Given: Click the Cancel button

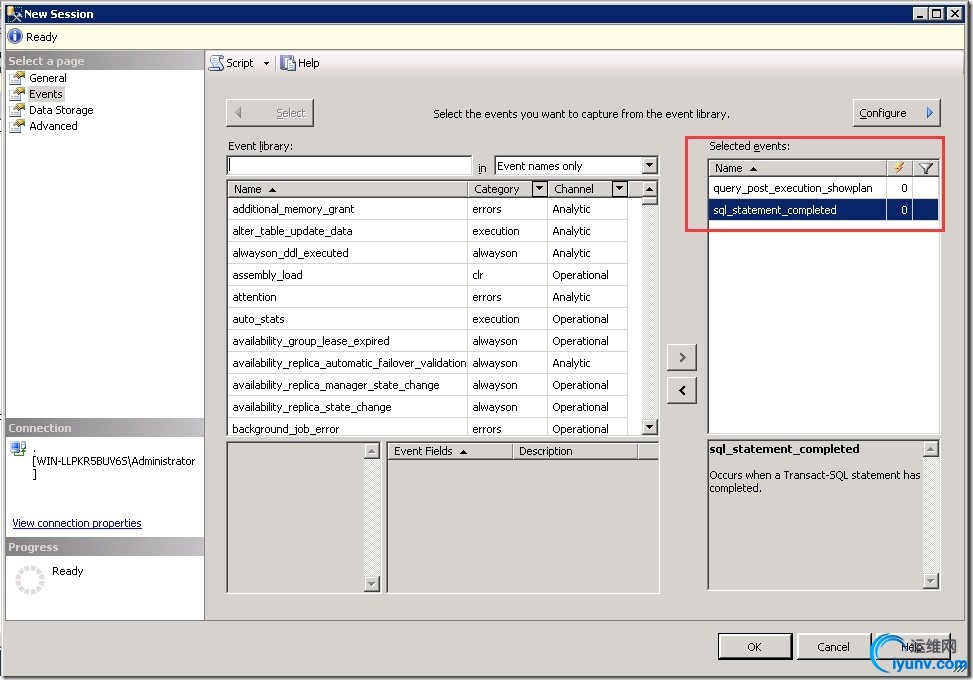Looking at the screenshot, I should pyautogui.click(x=833, y=646).
